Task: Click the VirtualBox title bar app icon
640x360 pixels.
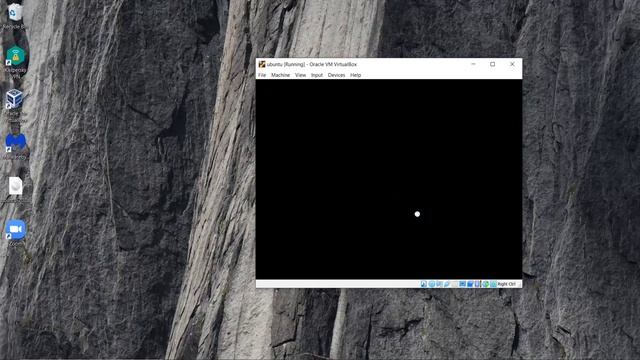Action: (x=262, y=64)
